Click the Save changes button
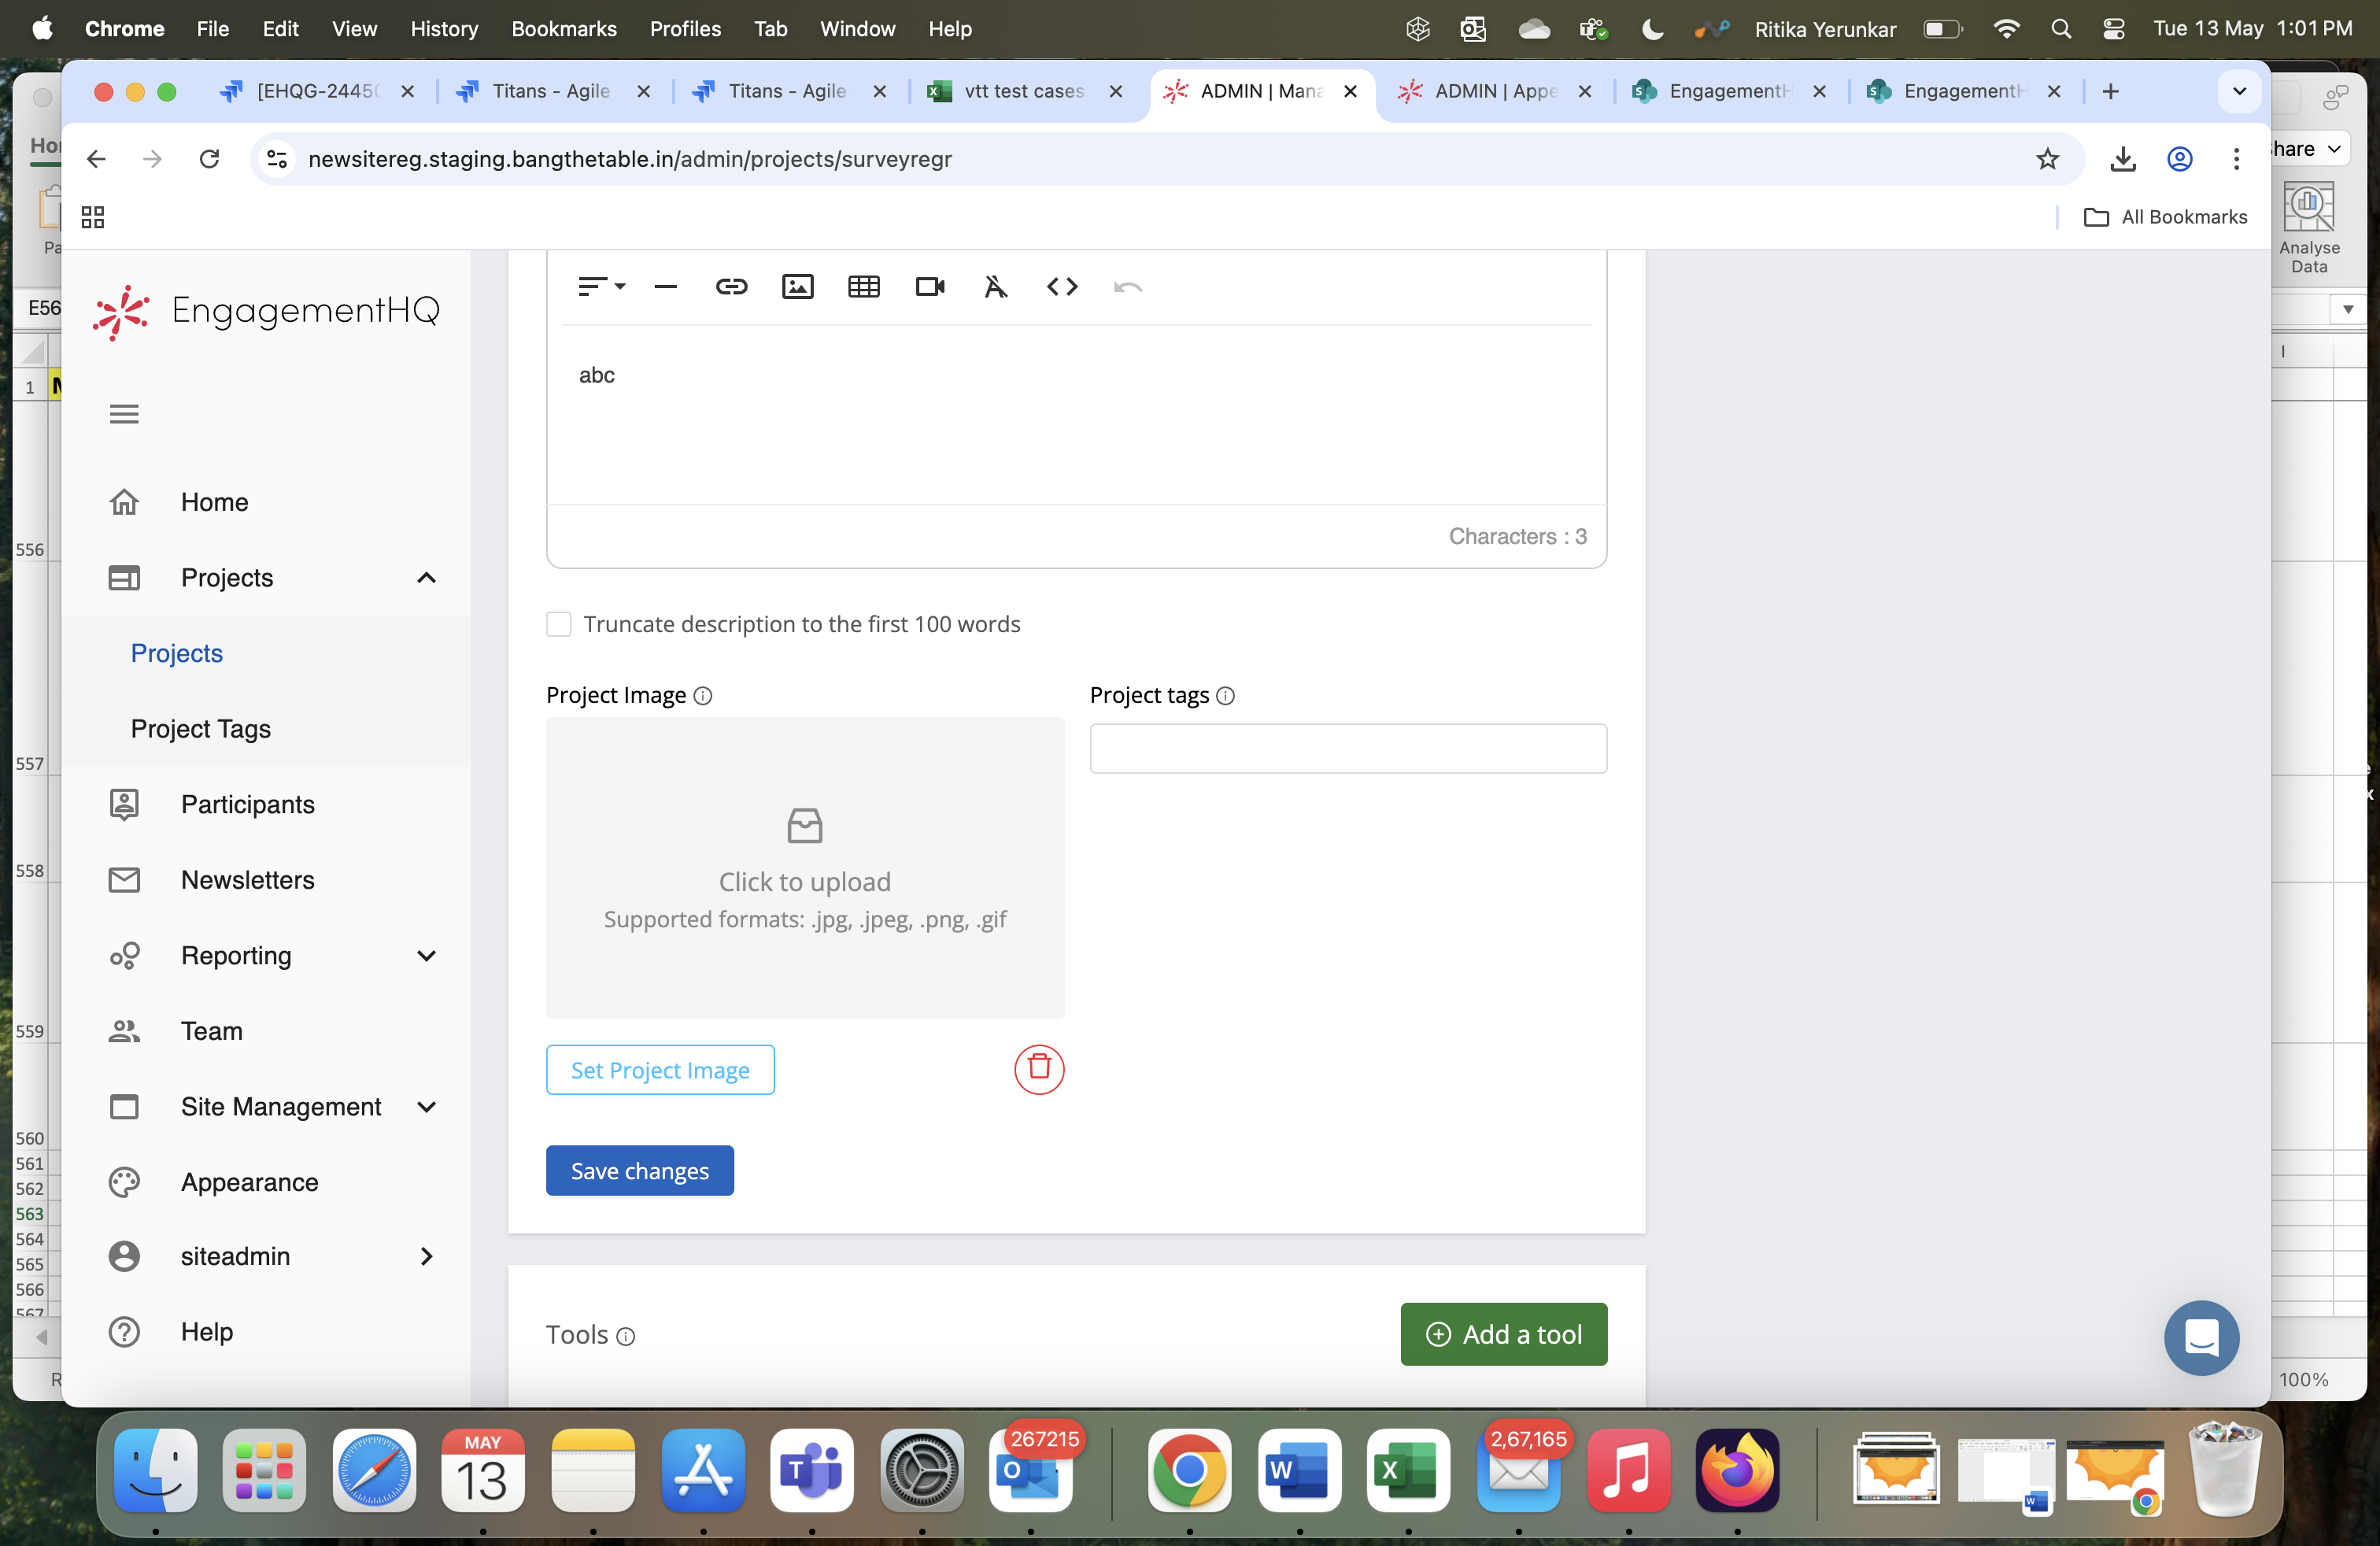 pos(639,1171)
